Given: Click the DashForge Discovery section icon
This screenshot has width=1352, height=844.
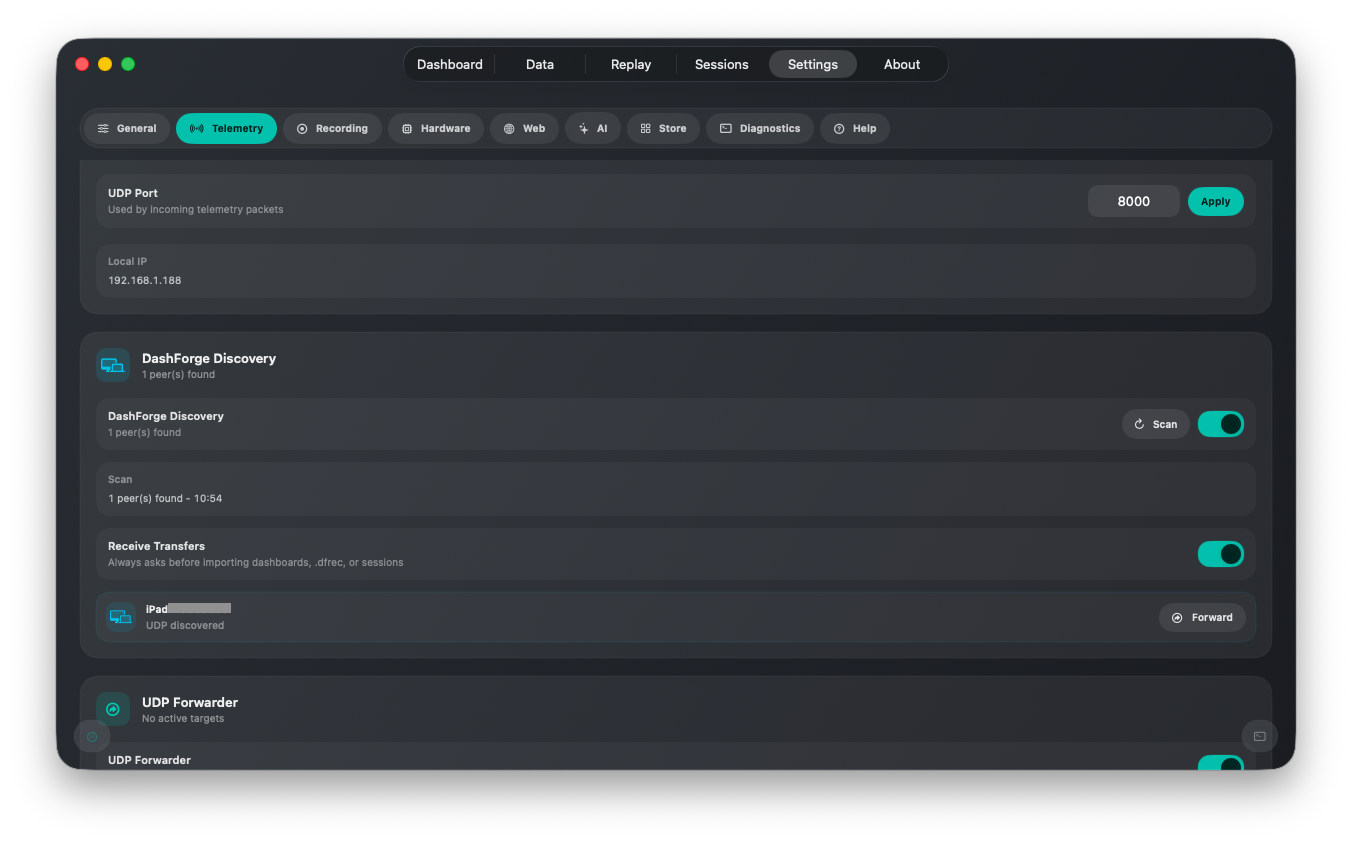Looking at the screenshot, I should coord(113,365).
